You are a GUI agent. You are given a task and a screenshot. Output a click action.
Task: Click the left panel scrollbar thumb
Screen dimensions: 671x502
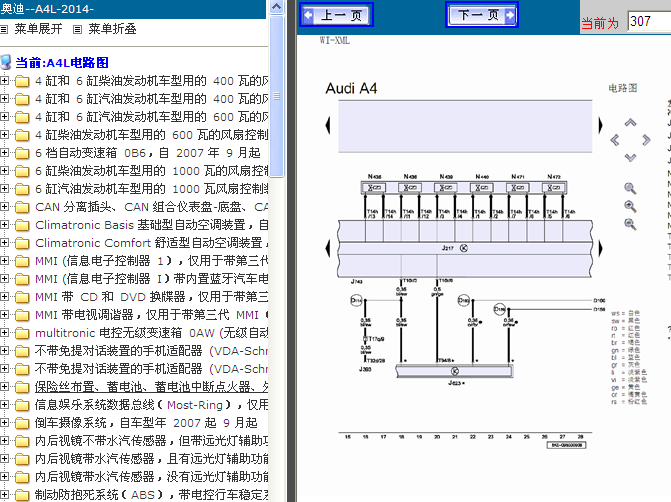(277, 96)
